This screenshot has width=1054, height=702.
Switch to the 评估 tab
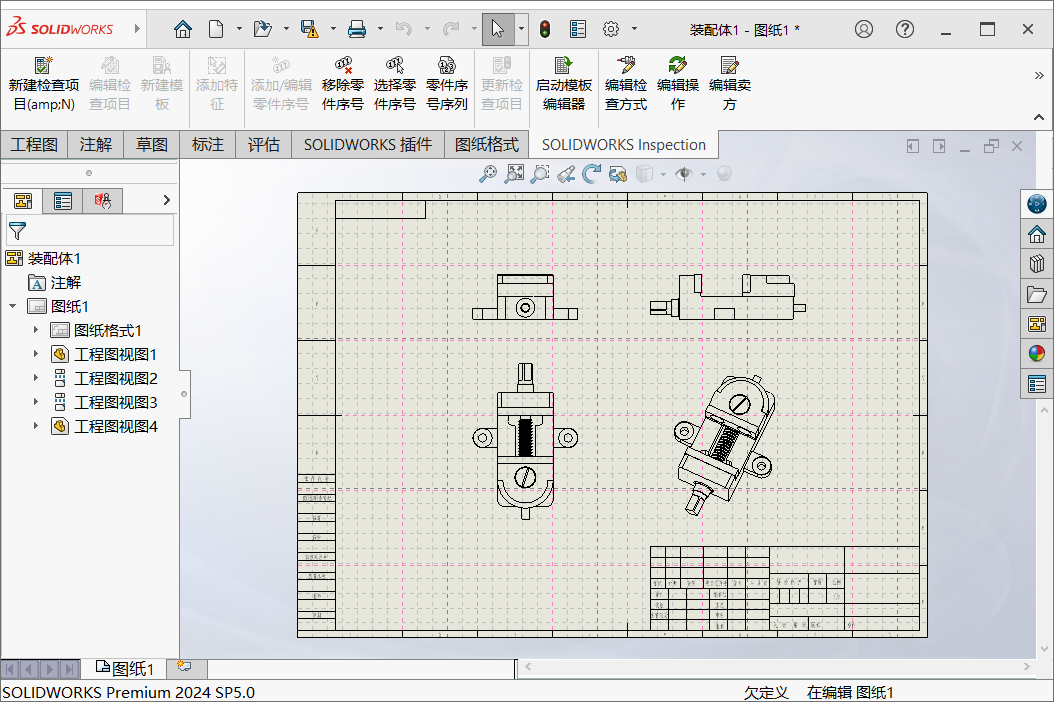click(x=264, y=145)
